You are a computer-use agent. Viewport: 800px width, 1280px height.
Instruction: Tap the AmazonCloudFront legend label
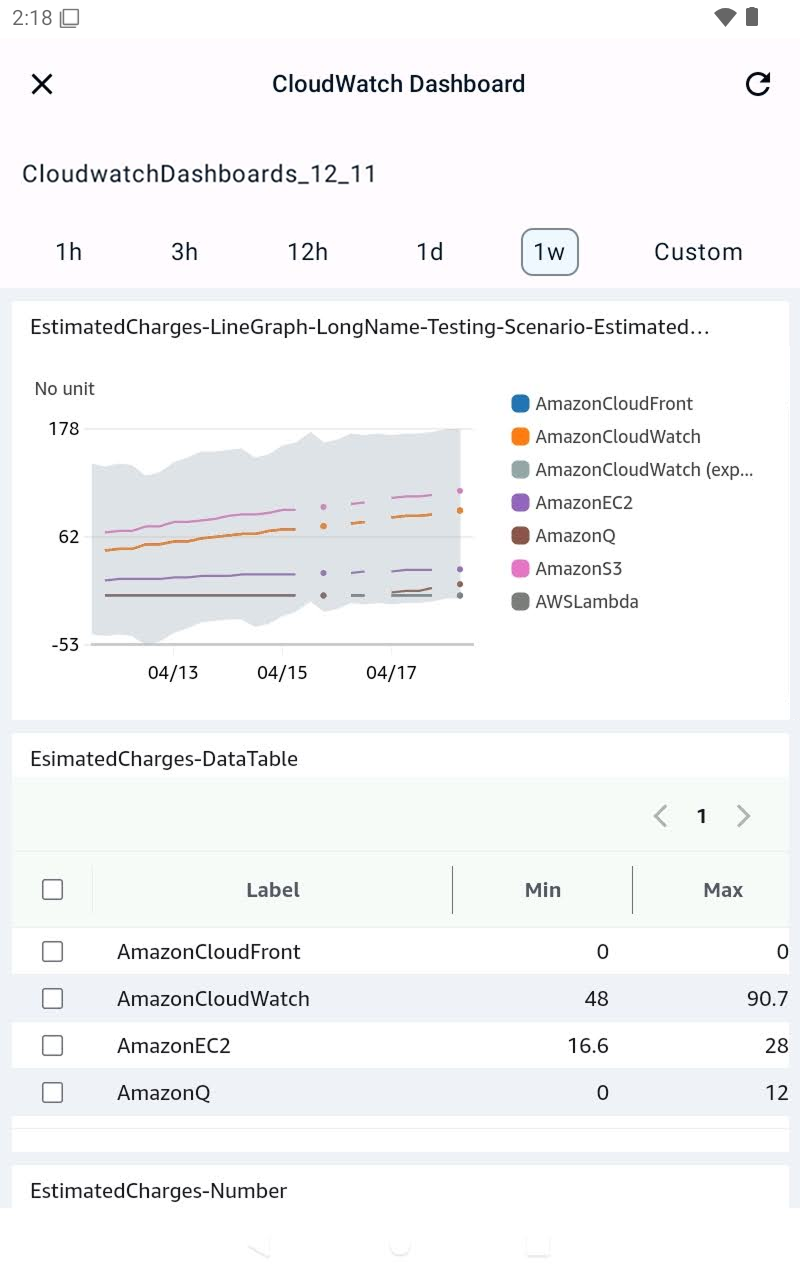[614, 404]
